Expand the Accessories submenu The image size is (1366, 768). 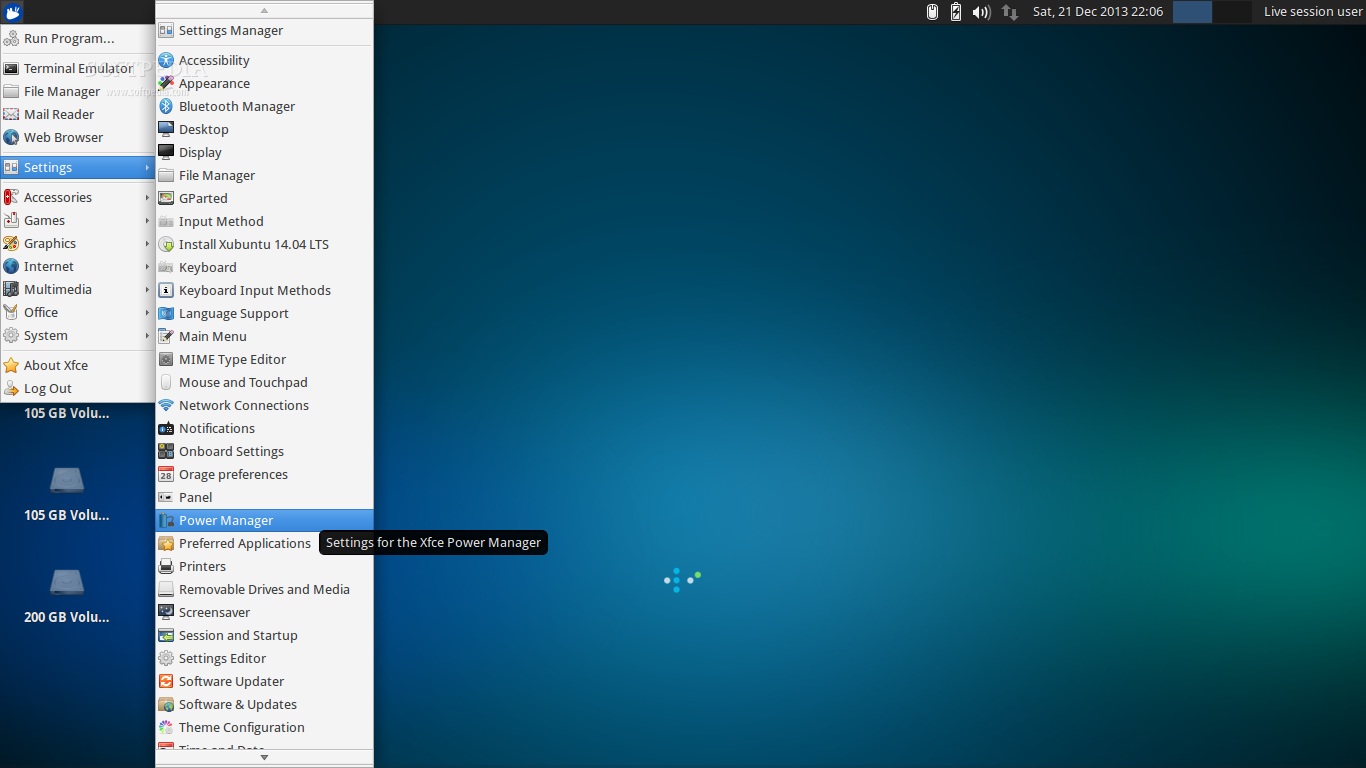point(77,197)
